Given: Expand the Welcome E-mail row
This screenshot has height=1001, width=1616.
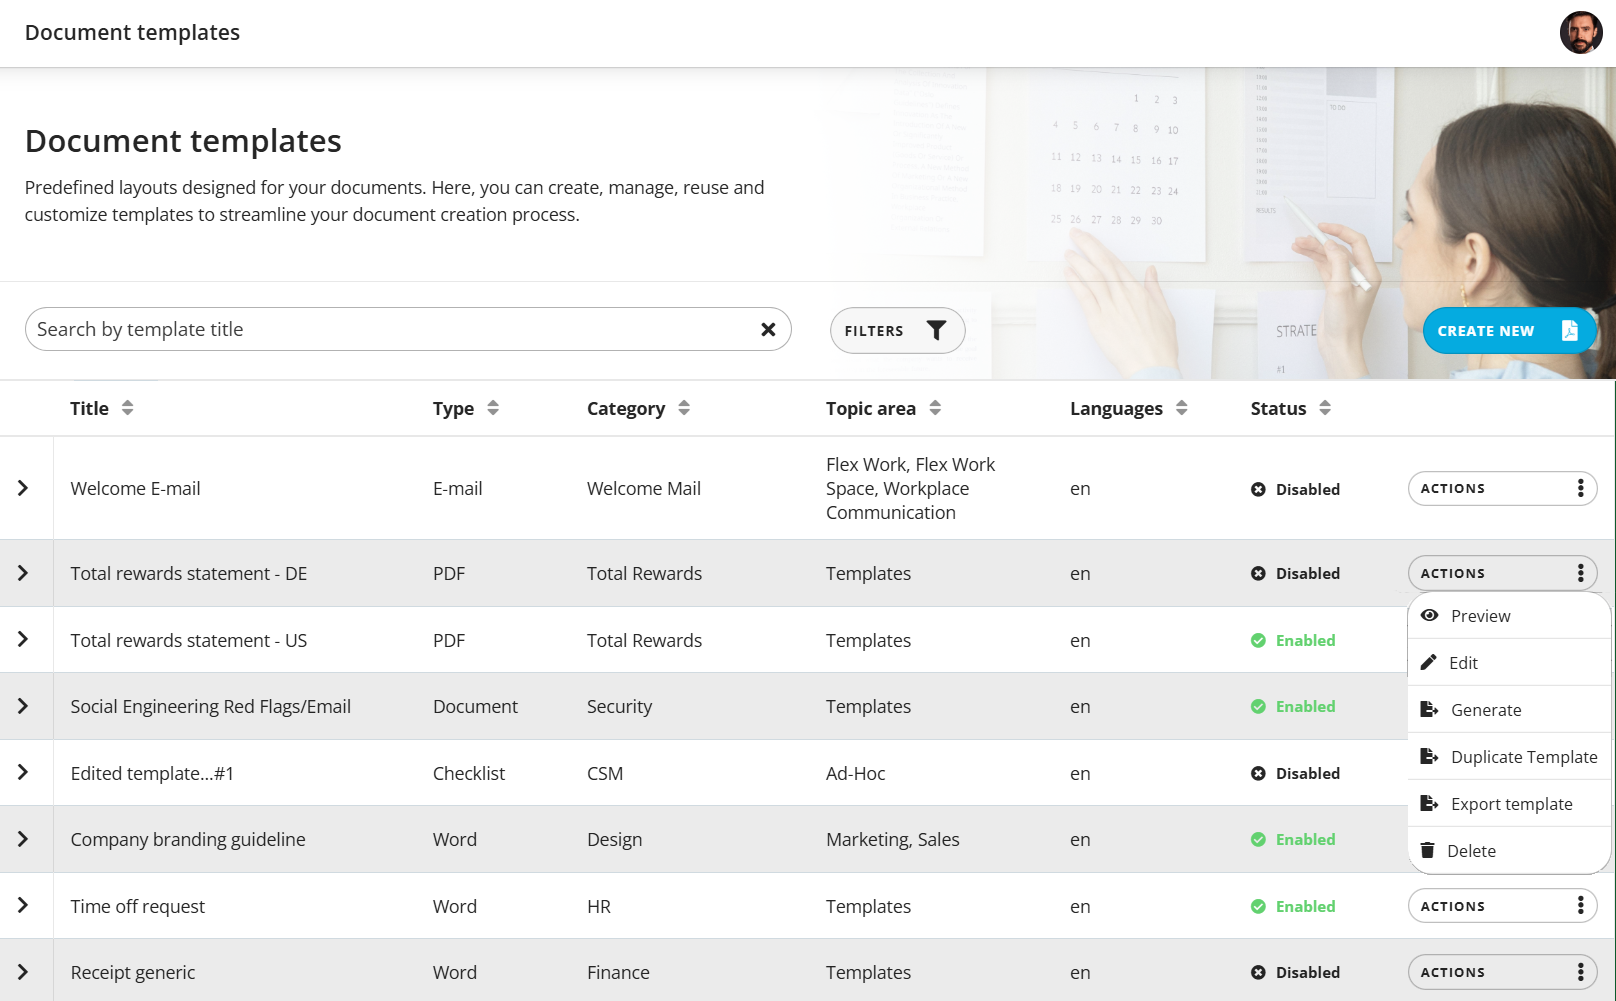Looking at the screenshot, I should click(x=23, y=488).
